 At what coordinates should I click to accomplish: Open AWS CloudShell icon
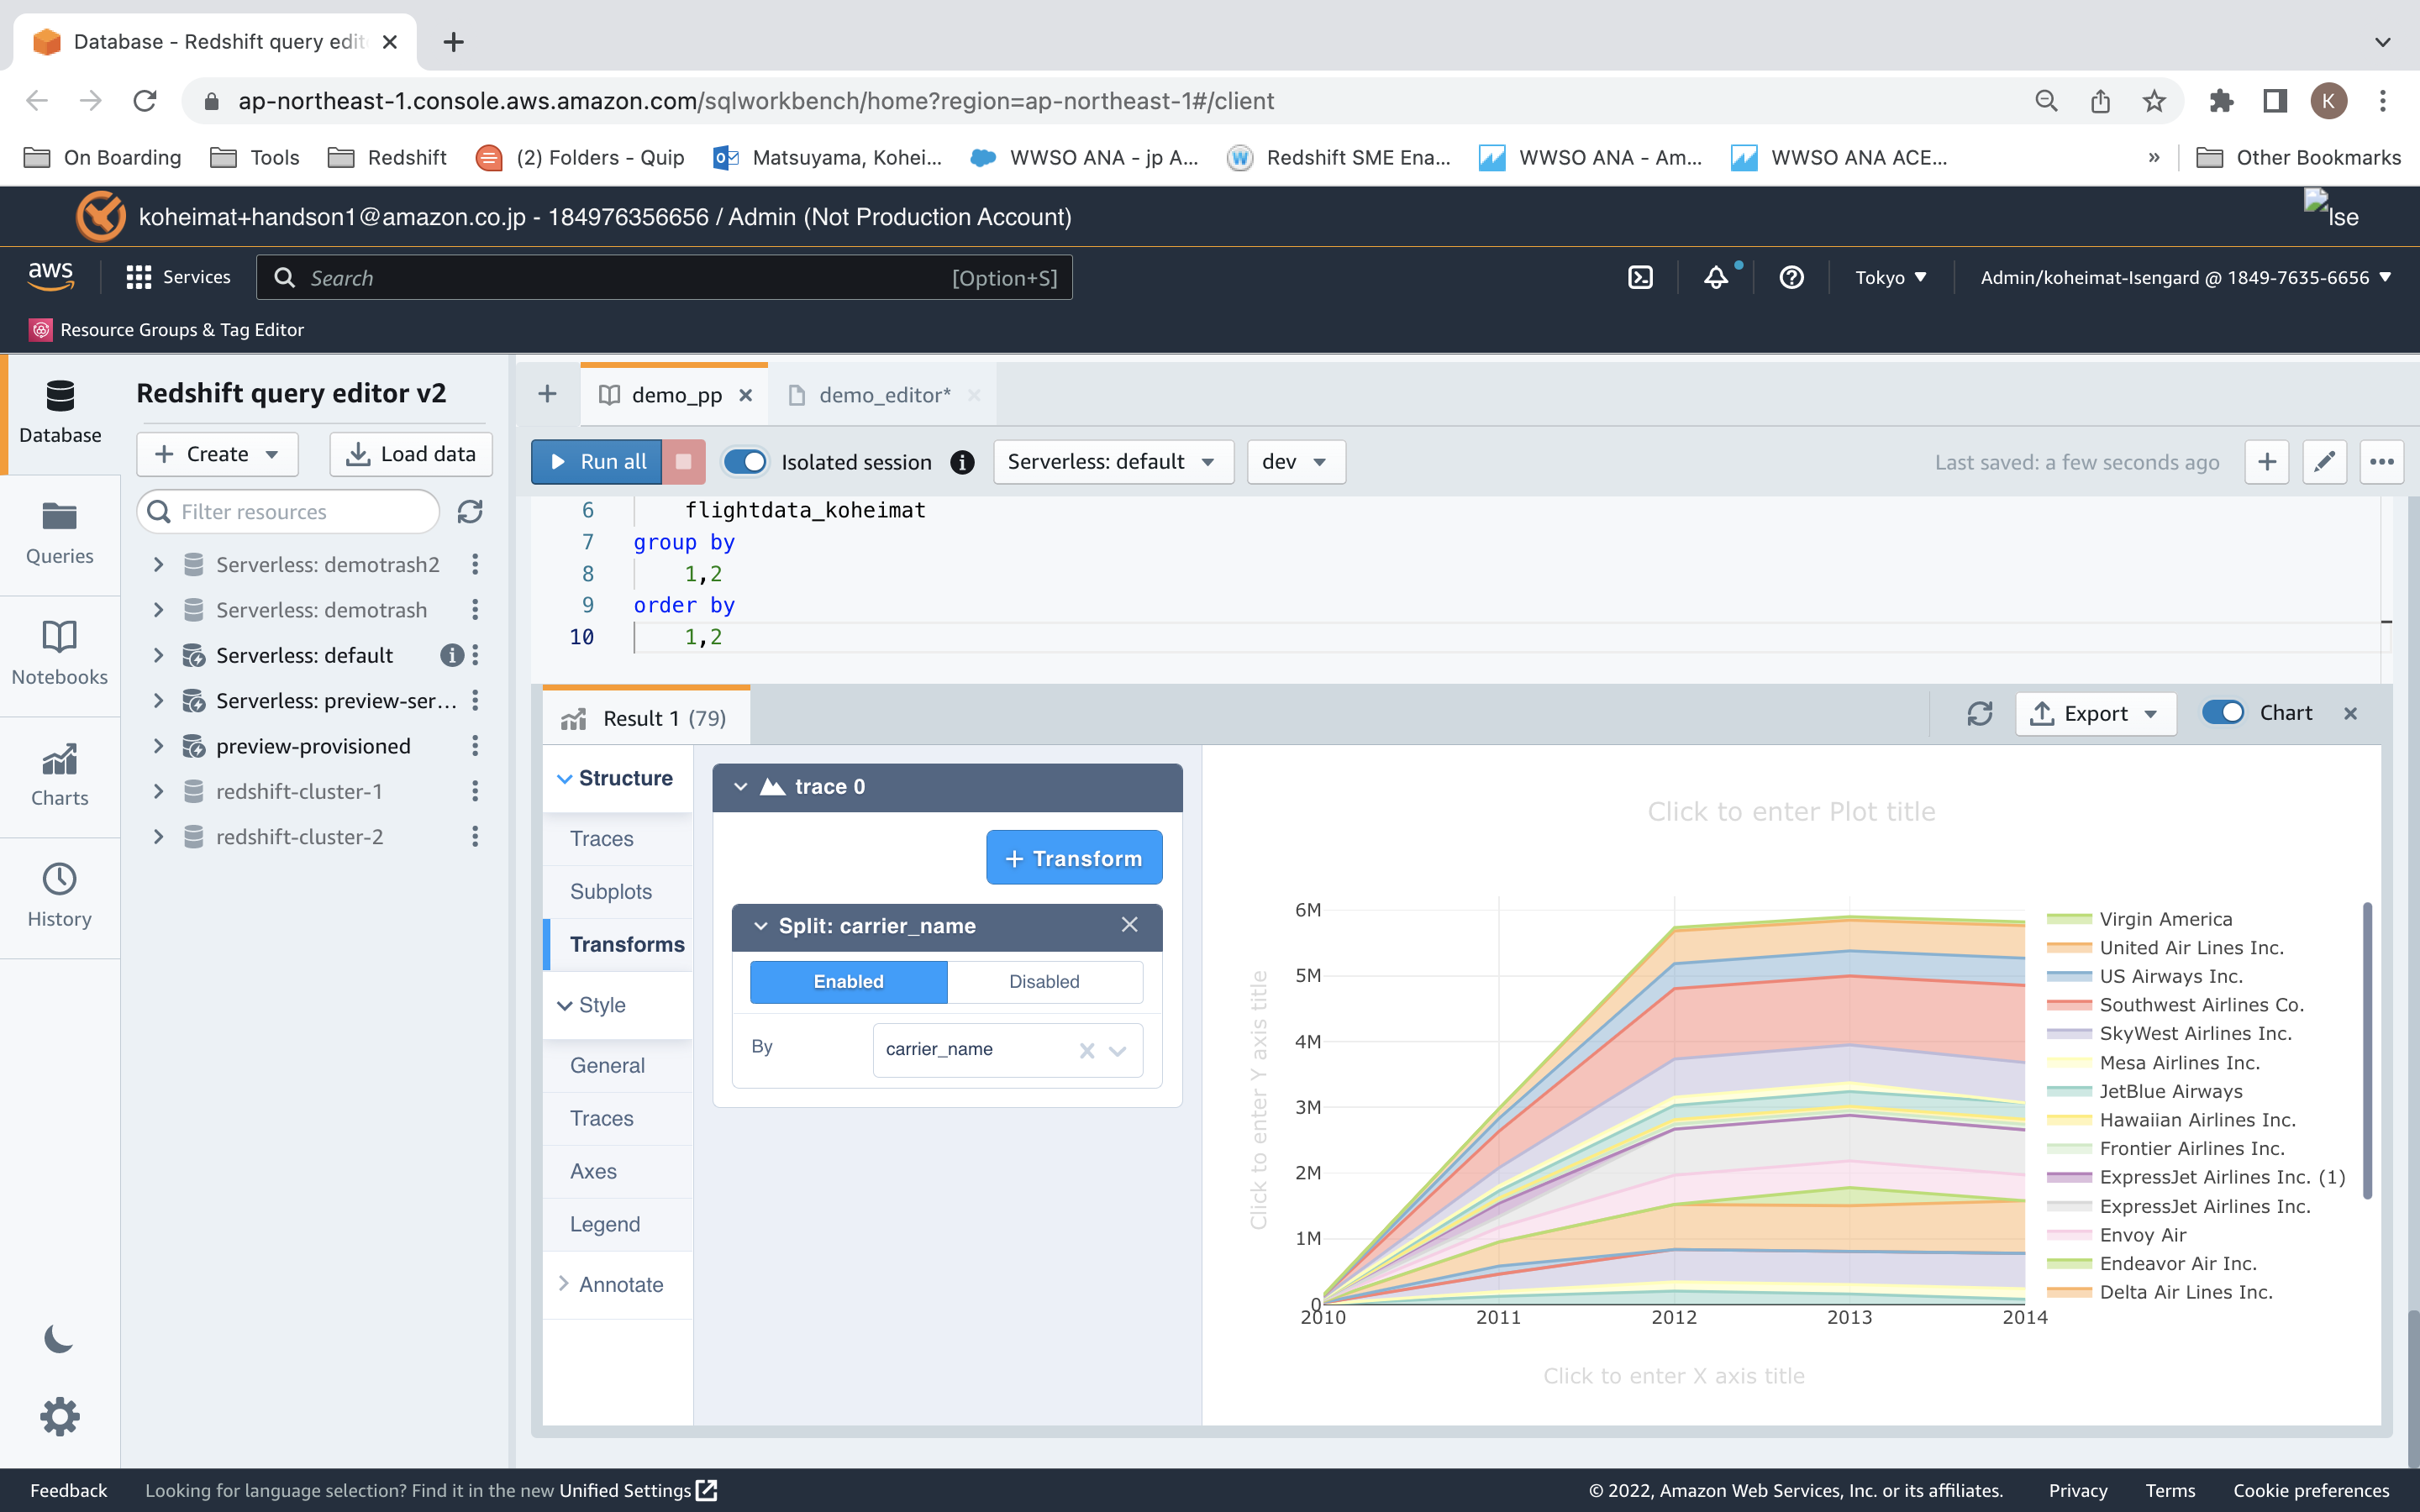coord(1640,278)
